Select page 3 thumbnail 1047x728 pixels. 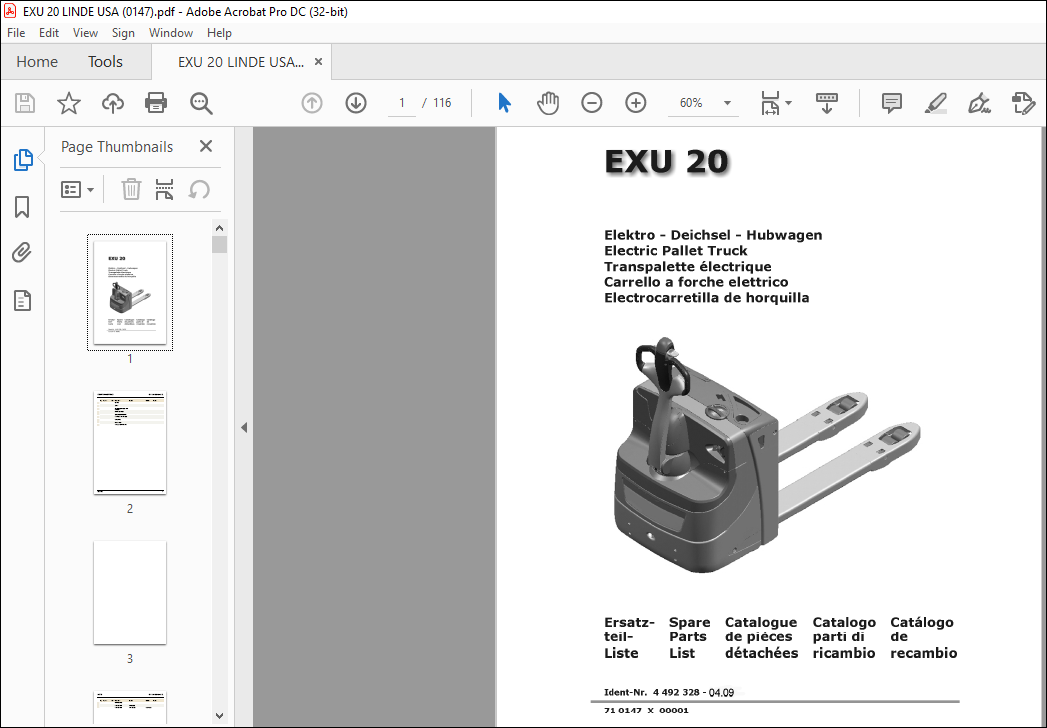pos(130,592)
